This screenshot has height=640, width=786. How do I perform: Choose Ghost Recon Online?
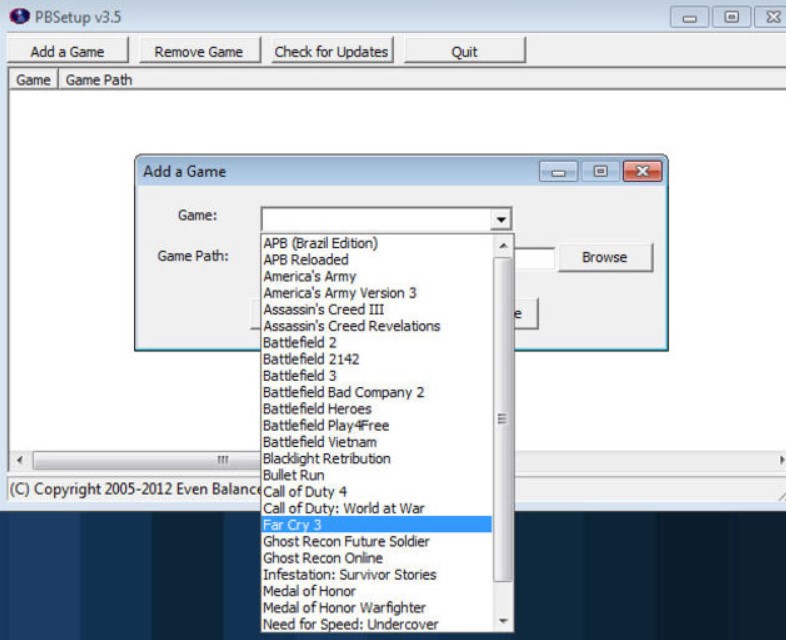376,557
